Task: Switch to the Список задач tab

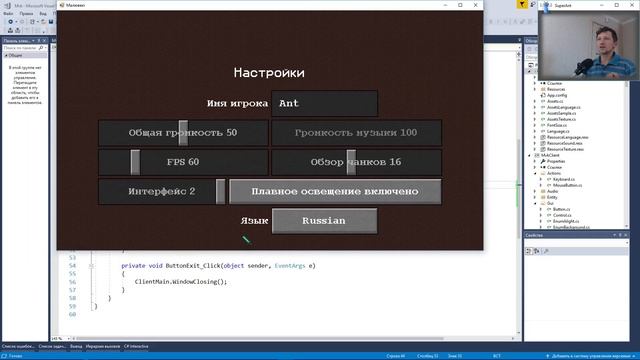Action: (52, 347)
